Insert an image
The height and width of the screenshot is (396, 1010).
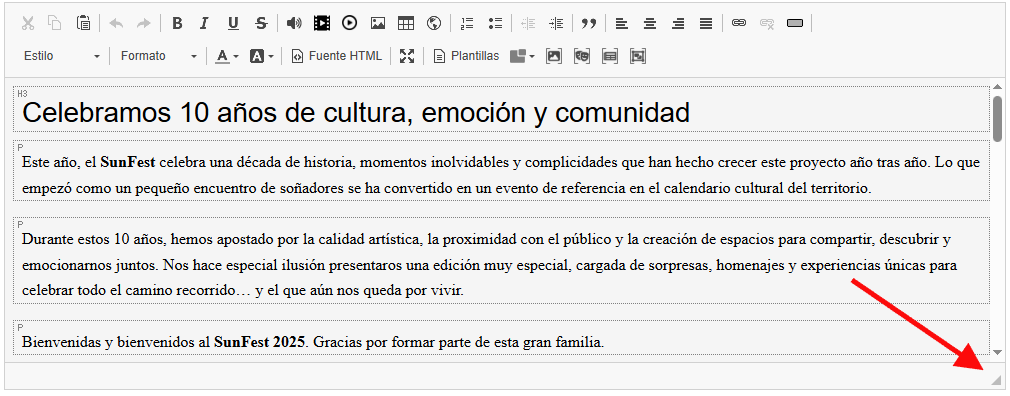pos(377,24)
